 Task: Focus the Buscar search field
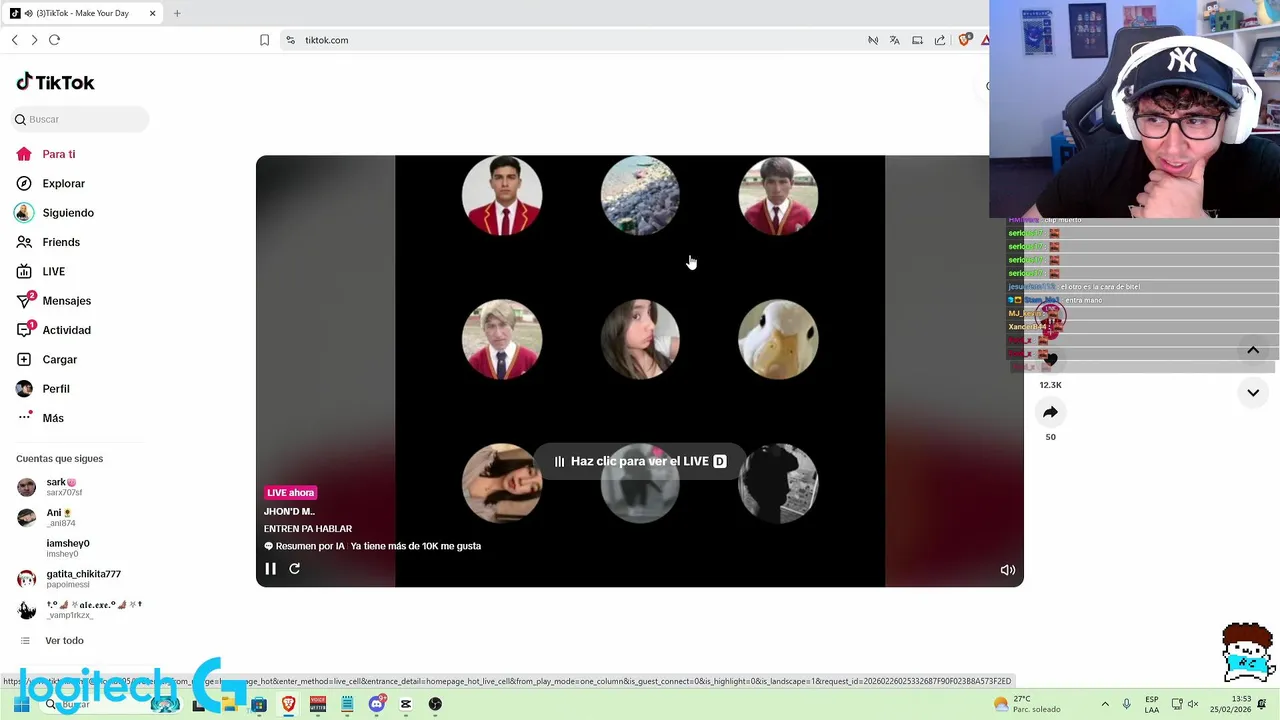tap(81, 119)
